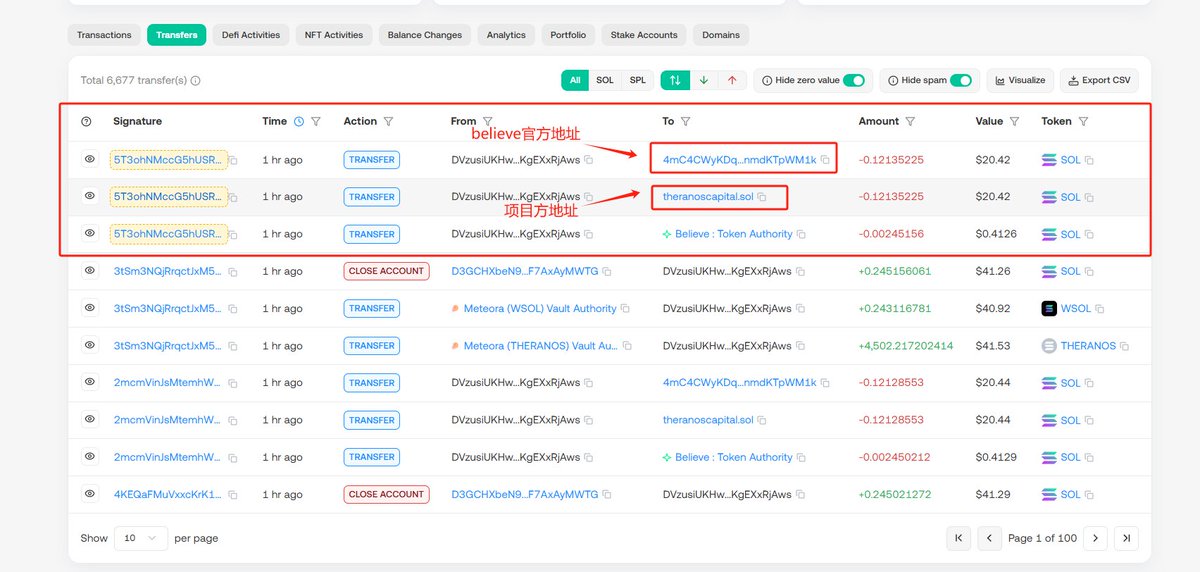This screenshot has height=572, width=1200.
Task: Copy the theranoscapital.sol address in the 5T3ohN row
Action: 762,197
